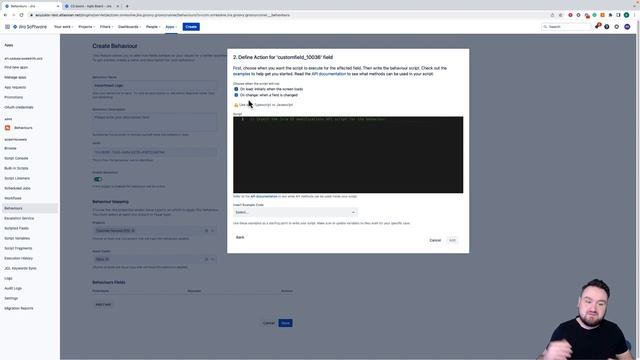Expand the Filters menu
Screen dimensions: 640x360
tap(106, 27)
